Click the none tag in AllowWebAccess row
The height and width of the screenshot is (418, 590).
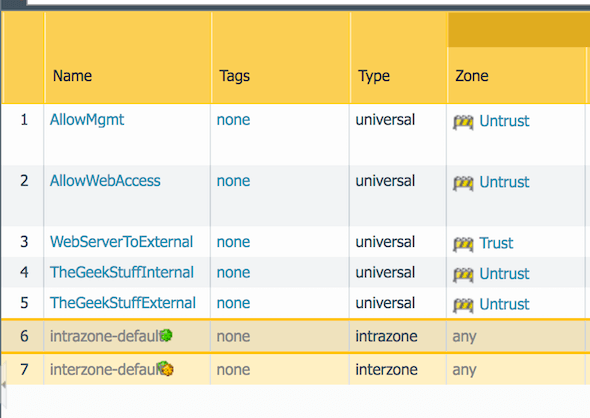click(233, 181)
